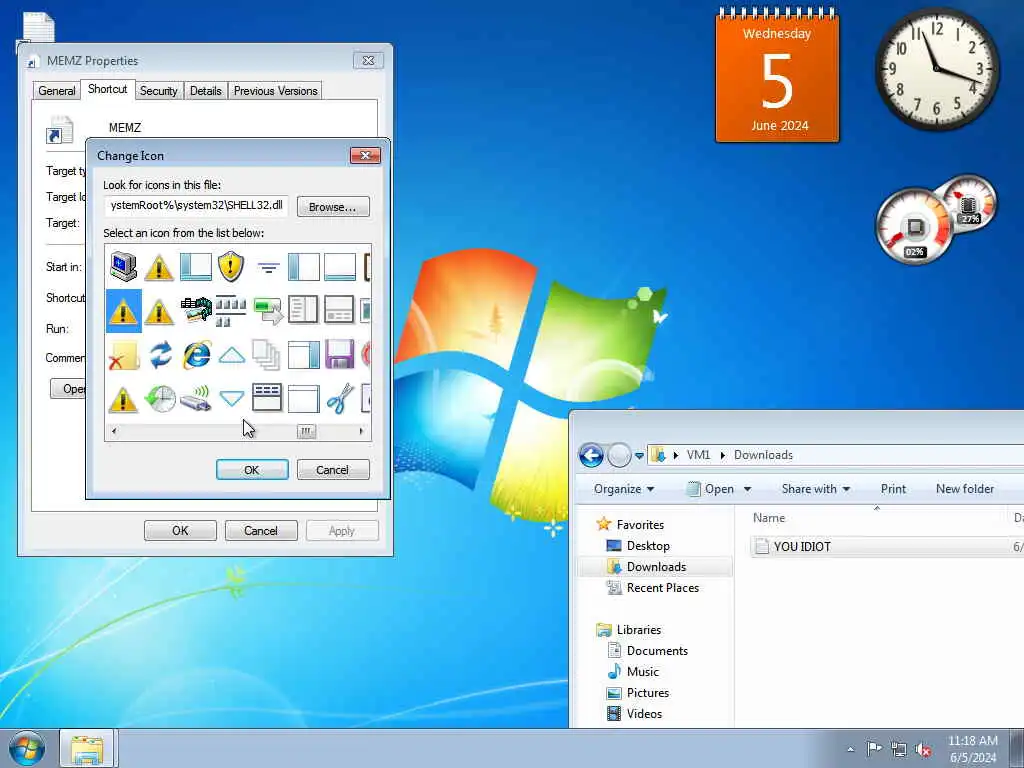Click the icon list horizontal scrollbar thumb

pos(306,431)
